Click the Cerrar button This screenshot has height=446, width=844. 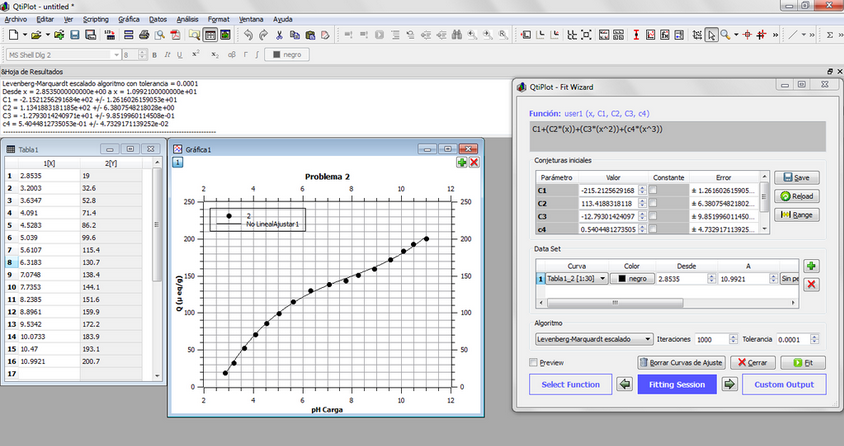pos(752,363)
